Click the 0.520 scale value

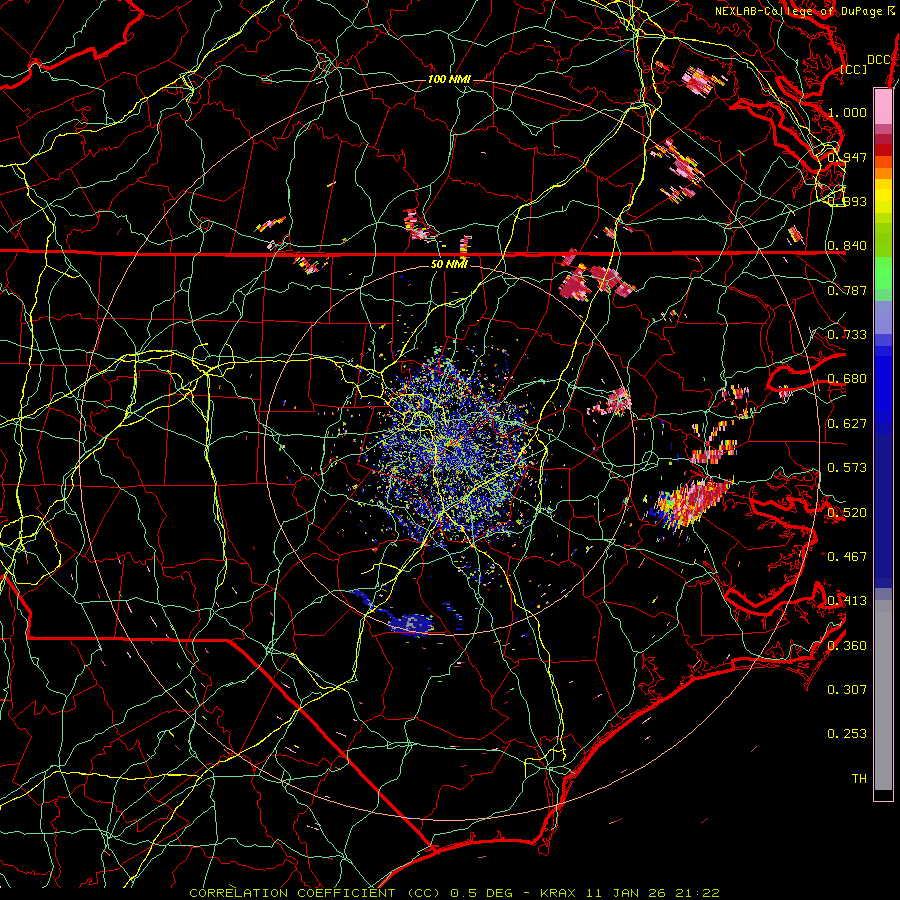(x=847, y=513)
